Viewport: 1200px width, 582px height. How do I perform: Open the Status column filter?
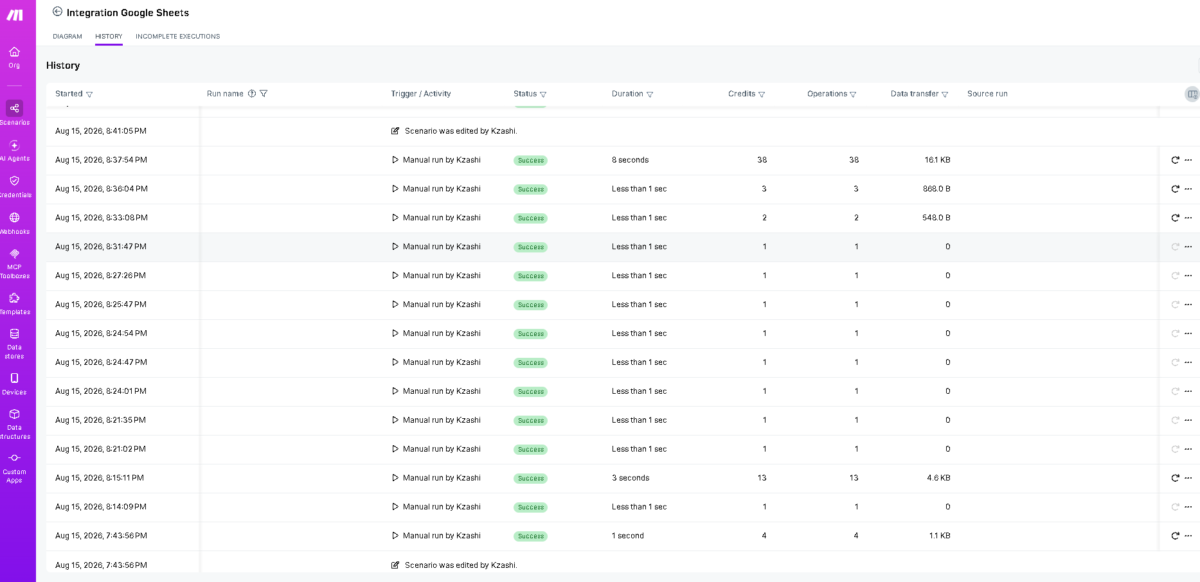(x=543, y=94)
